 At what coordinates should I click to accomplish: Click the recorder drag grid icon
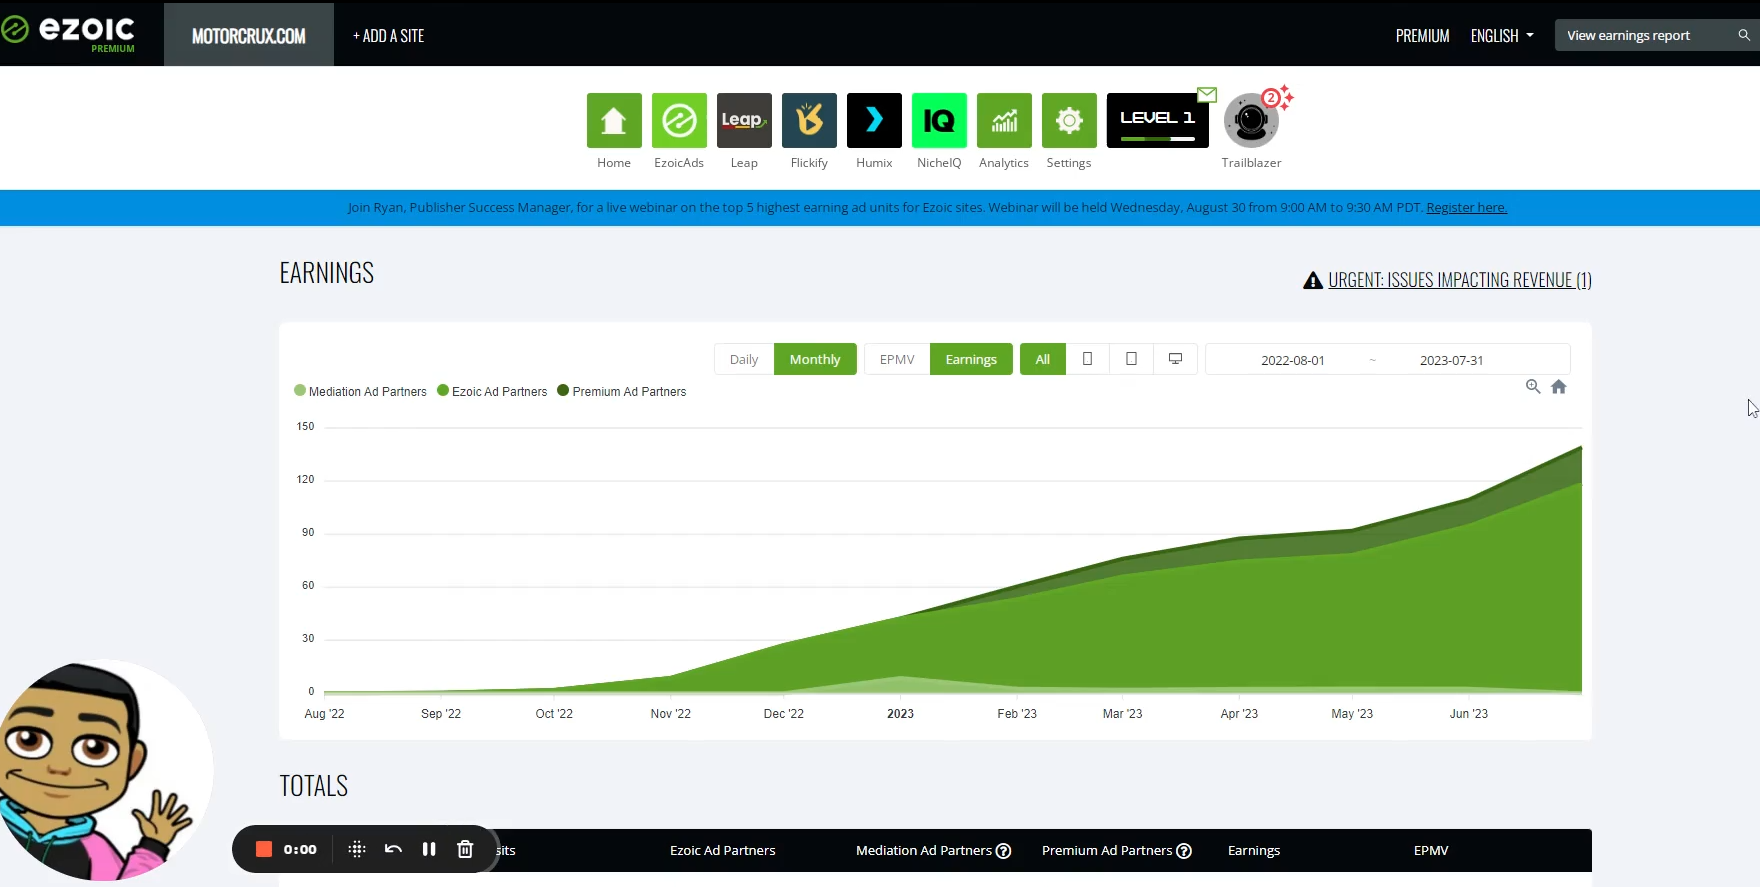[357, 849]
